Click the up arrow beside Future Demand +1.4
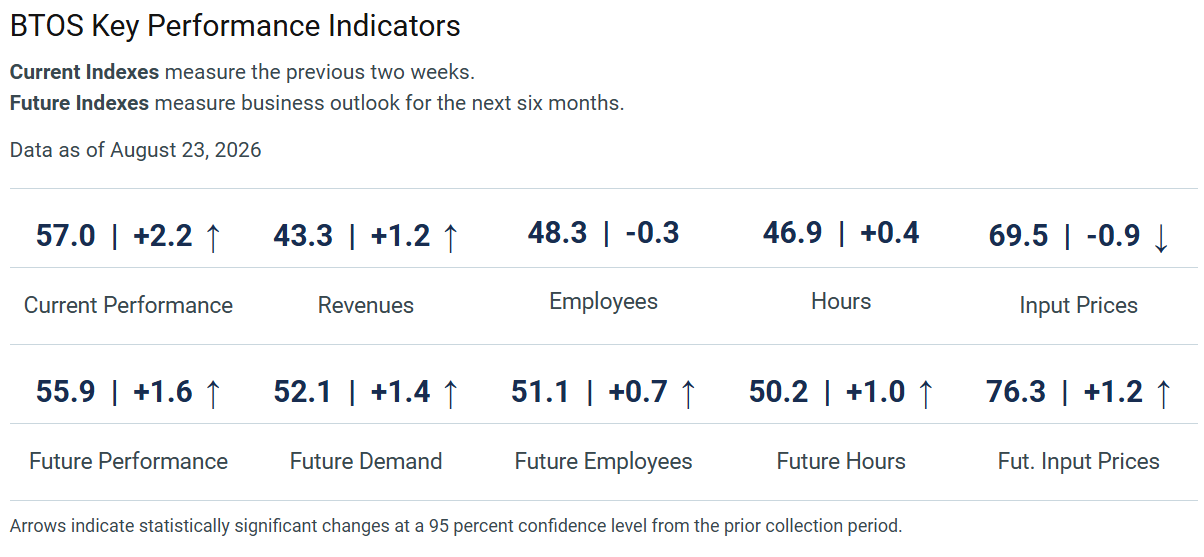The width and height of the screenshot is (1204, 557). click(450, 393)
